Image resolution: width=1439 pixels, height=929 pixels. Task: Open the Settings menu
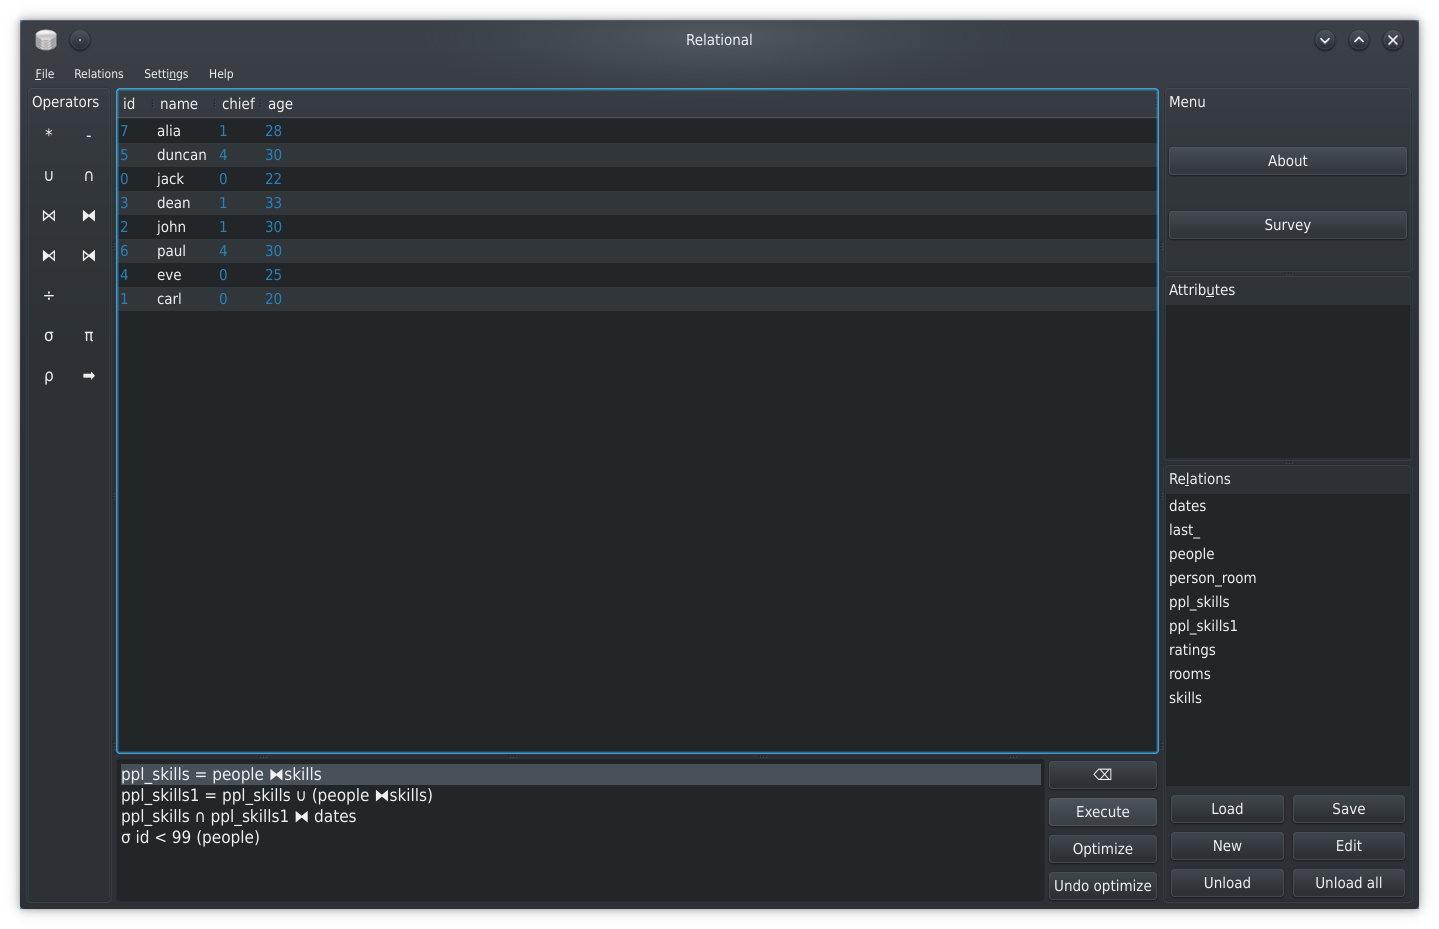tap(166, 74)
